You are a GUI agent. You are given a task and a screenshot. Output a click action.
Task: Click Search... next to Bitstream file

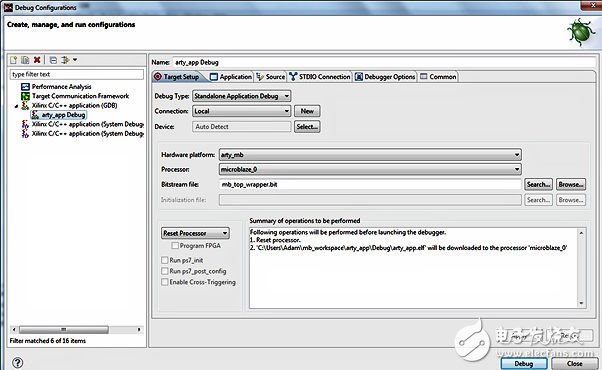[x=538, y=185]
